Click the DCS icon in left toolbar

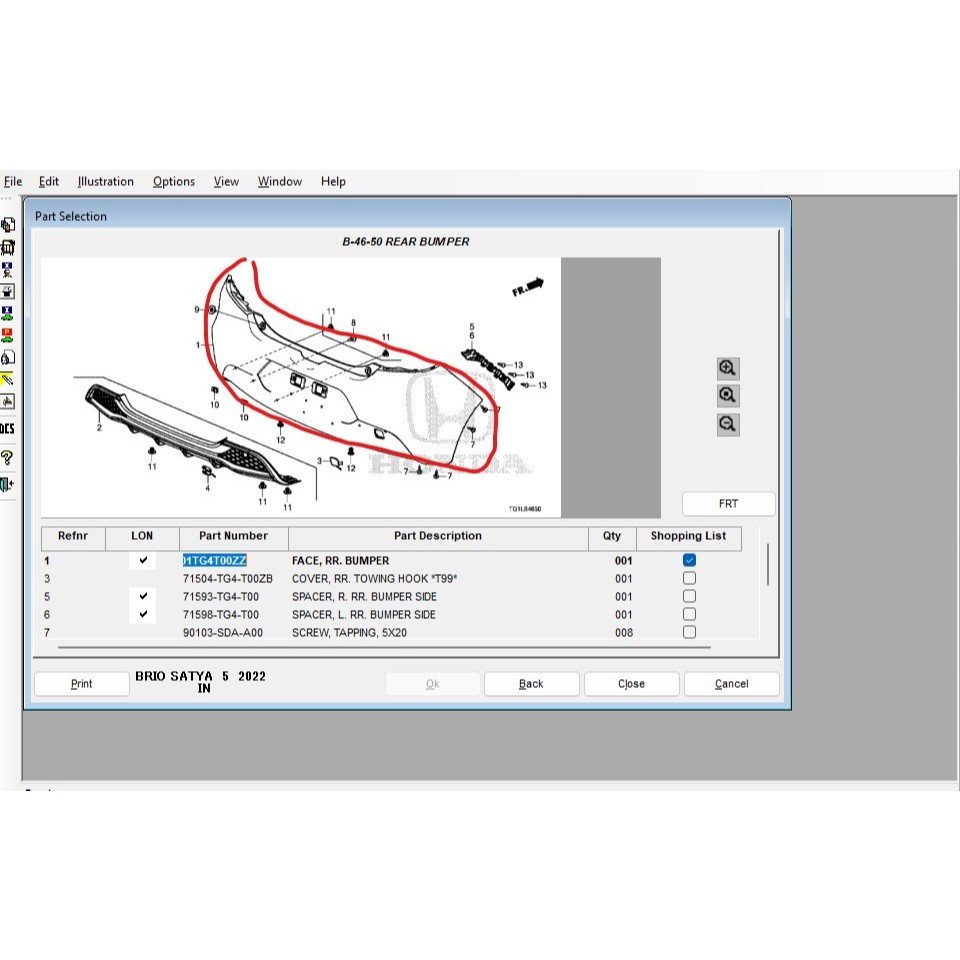coord(7,429)
